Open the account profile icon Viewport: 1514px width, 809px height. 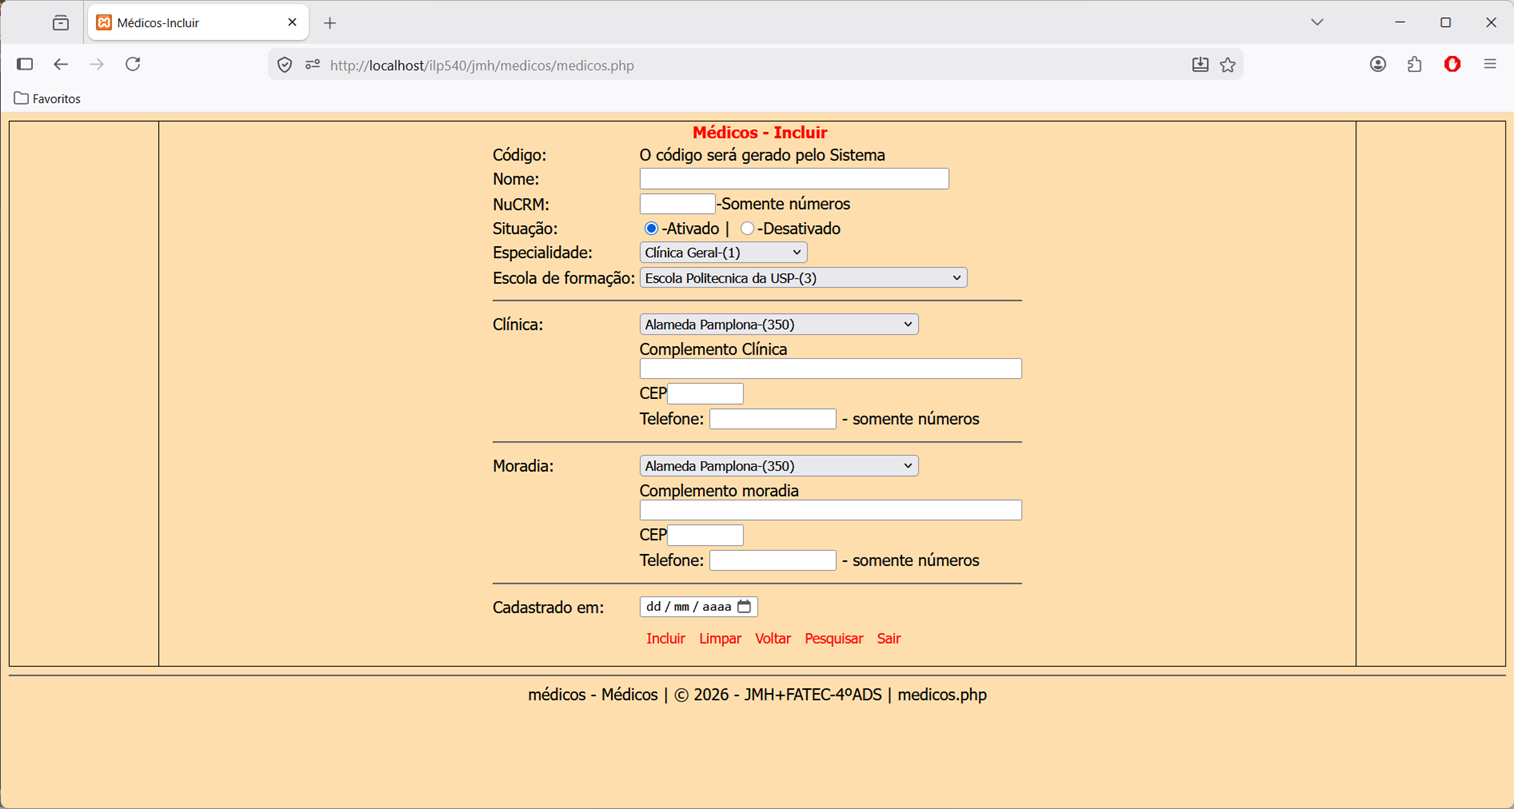[x=1378, y=64]
